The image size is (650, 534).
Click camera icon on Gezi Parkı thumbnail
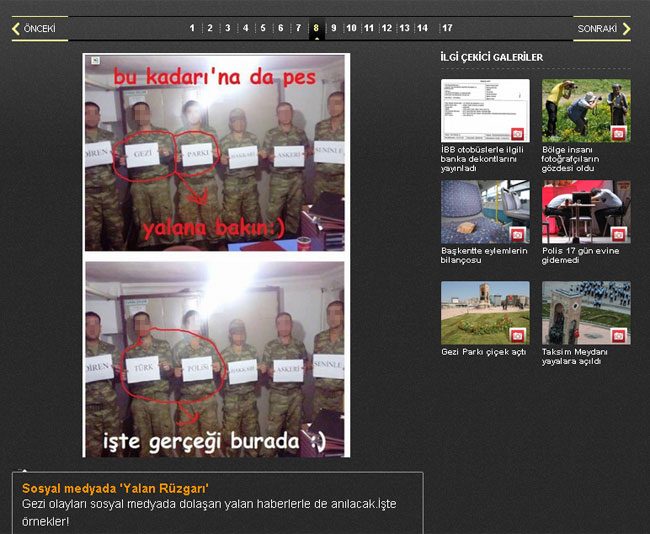point(518,335)
